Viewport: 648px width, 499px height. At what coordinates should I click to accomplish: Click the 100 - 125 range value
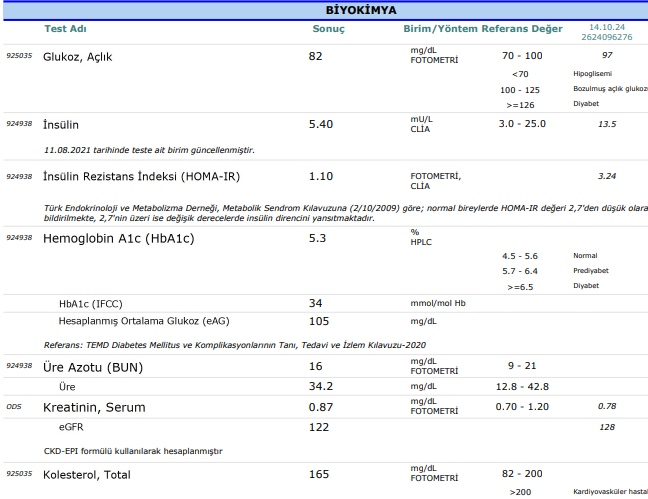520,90
